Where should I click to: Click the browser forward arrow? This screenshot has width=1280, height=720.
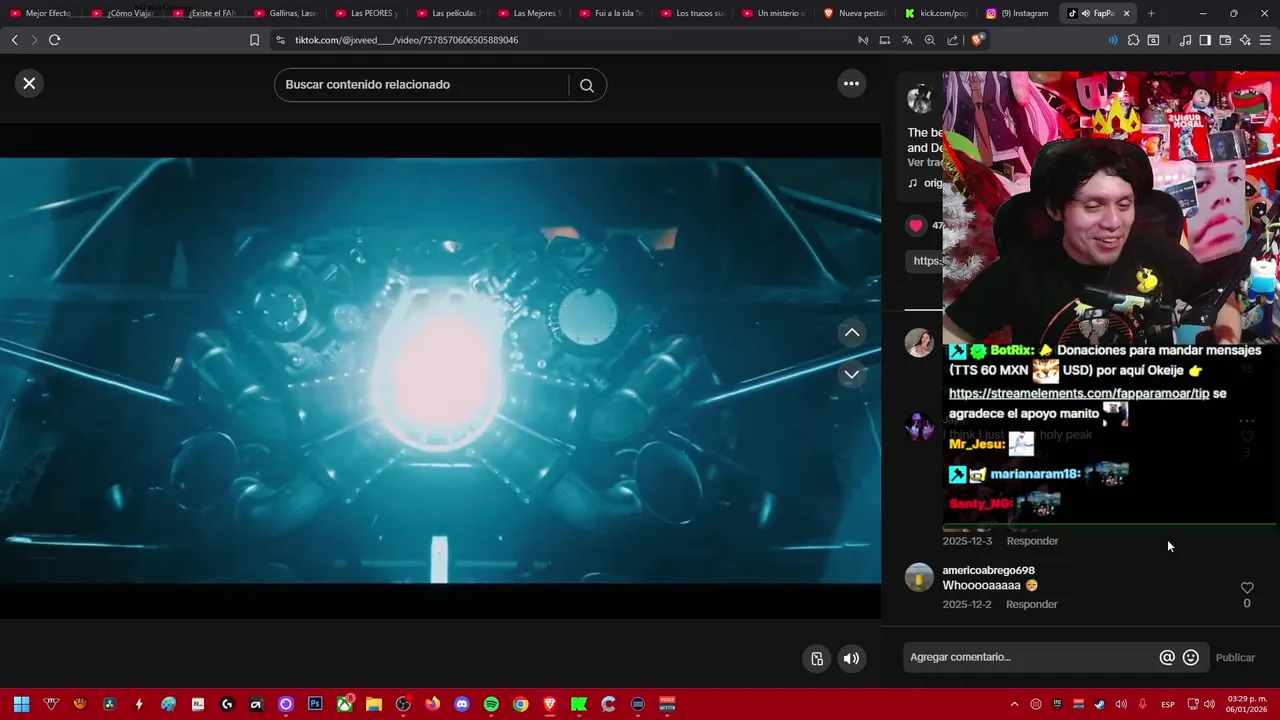click(34, 40)
